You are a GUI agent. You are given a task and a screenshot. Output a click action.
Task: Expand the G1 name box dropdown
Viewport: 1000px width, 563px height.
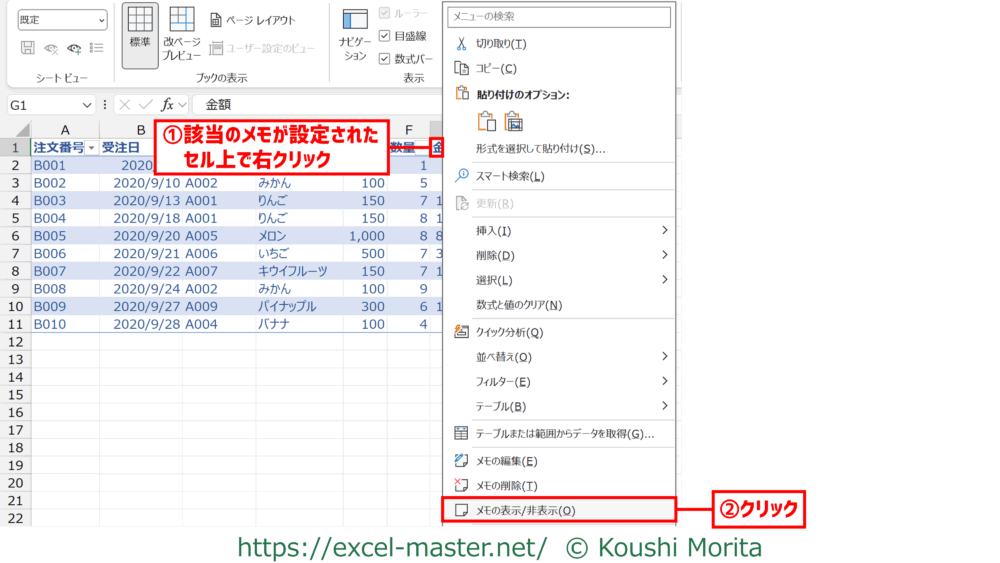pos(87,104)
